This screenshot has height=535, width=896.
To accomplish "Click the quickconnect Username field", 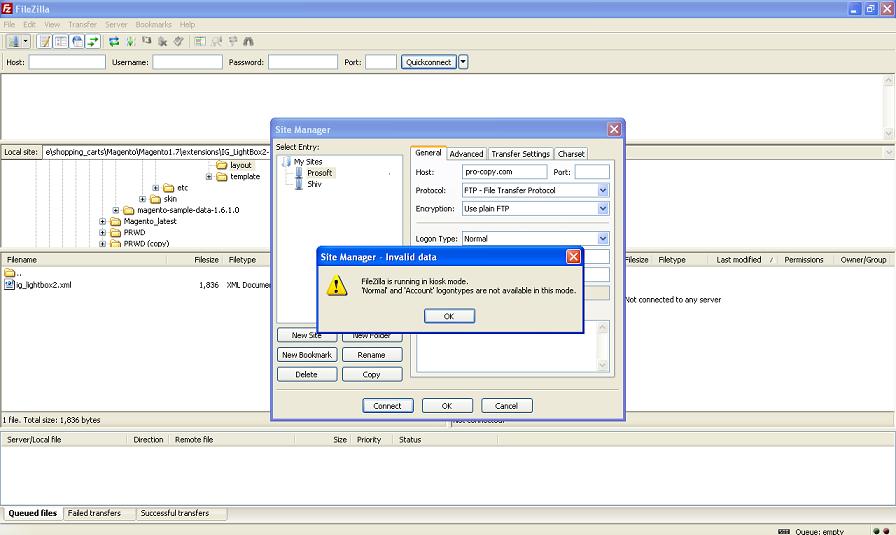I will tap(187, 62).
